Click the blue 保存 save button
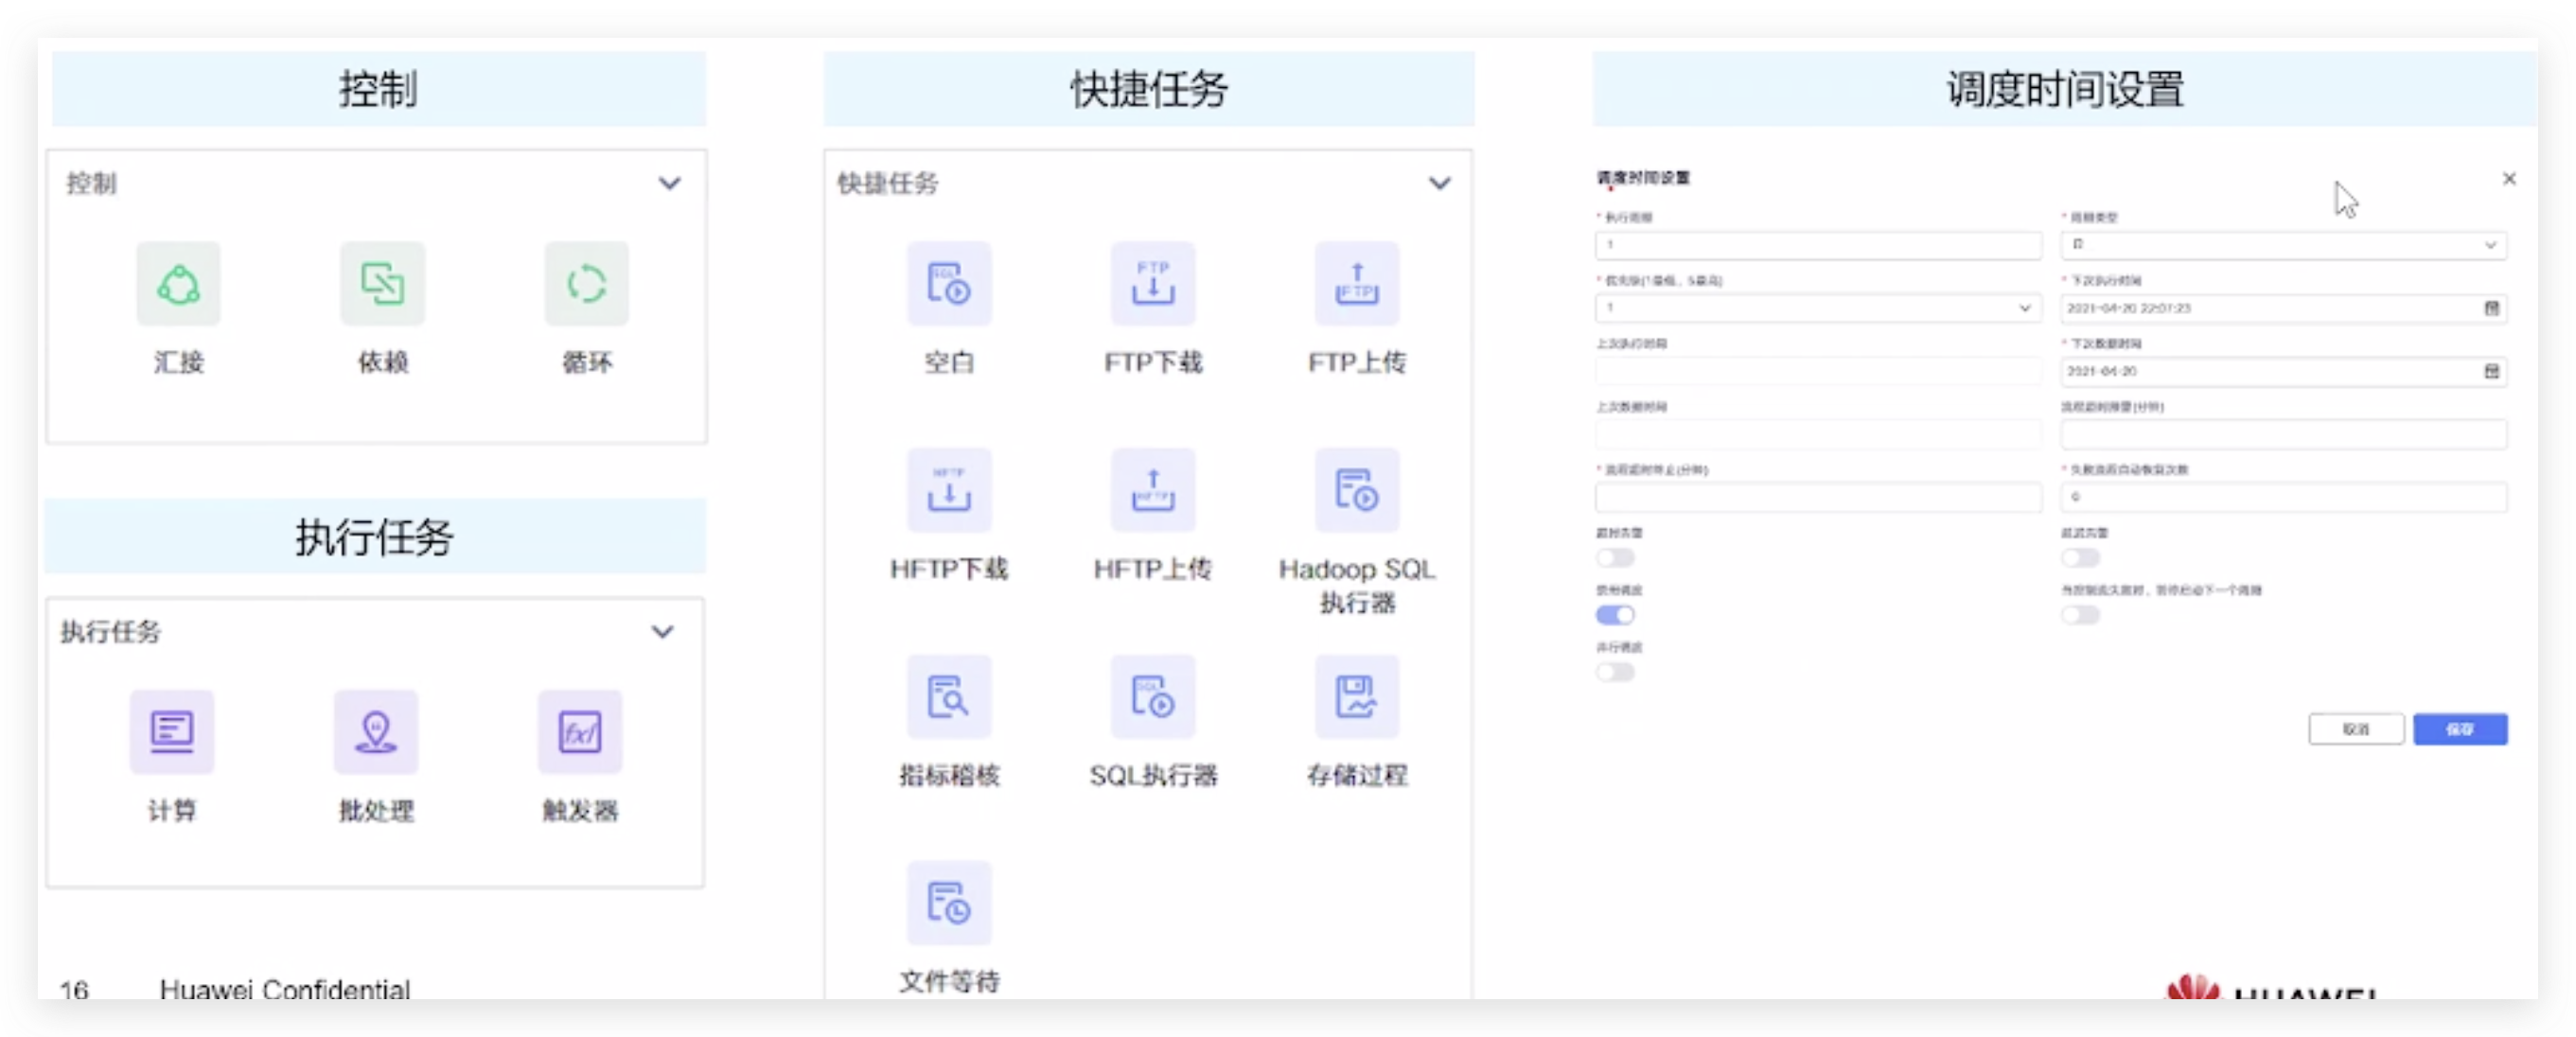 2459,729
